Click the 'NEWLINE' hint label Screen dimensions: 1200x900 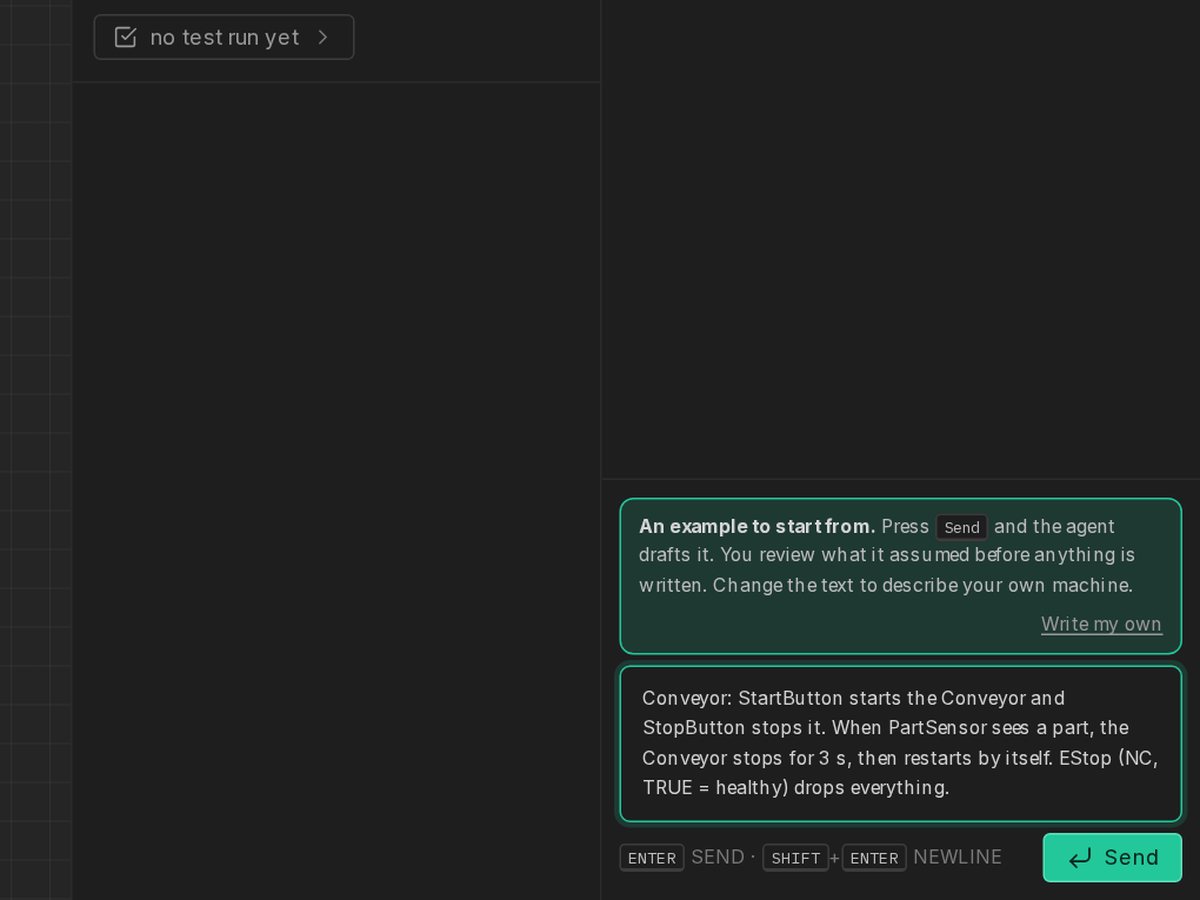pos(957,857)
